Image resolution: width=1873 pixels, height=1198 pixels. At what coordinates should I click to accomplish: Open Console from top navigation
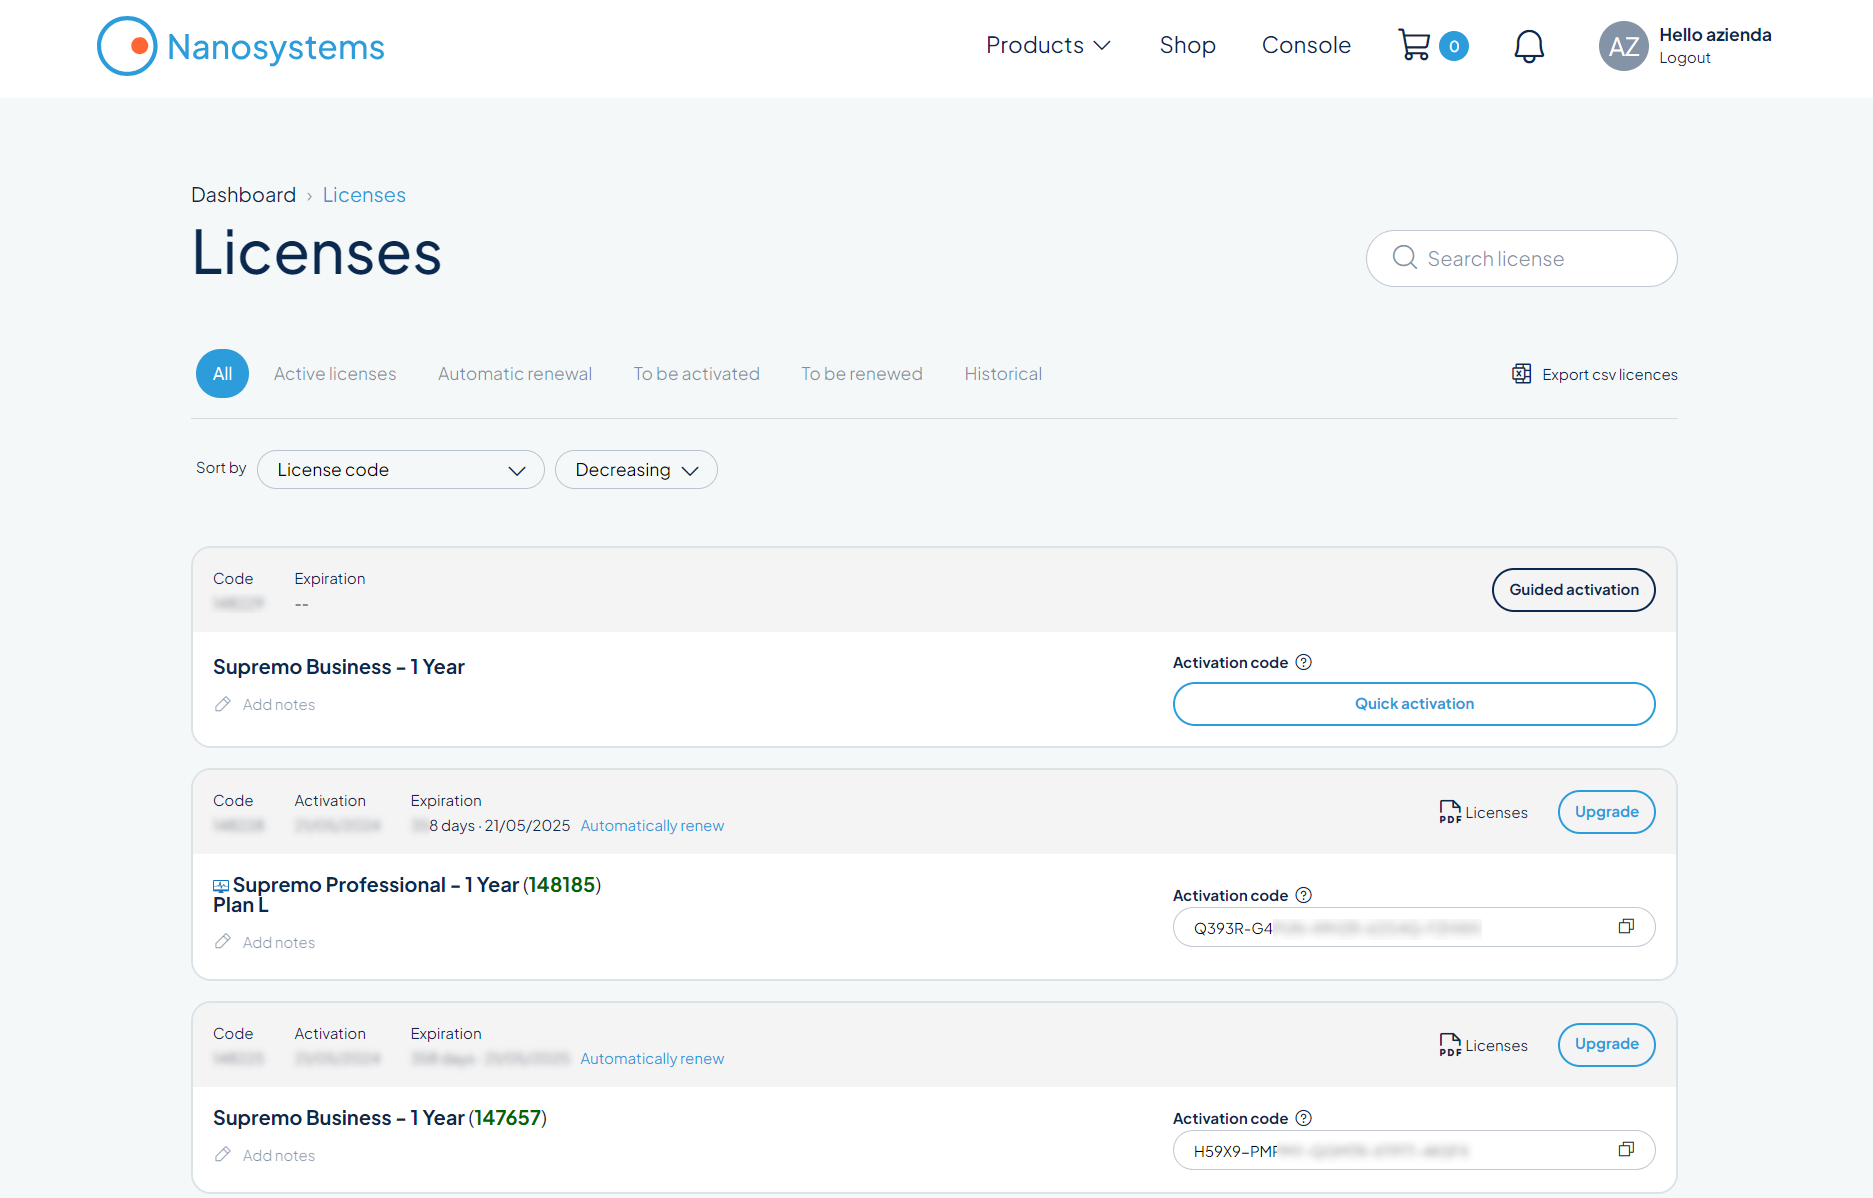[x=1306, y=45]
